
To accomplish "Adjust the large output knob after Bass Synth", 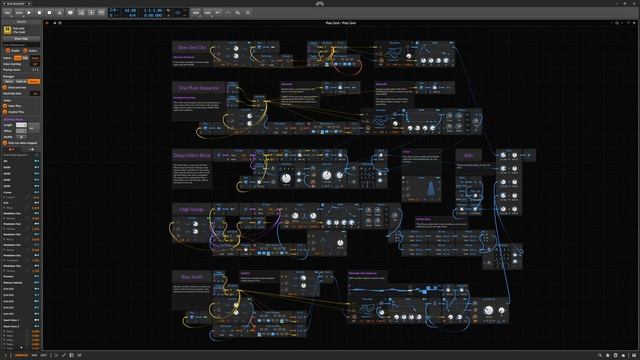I will point(489,311).
